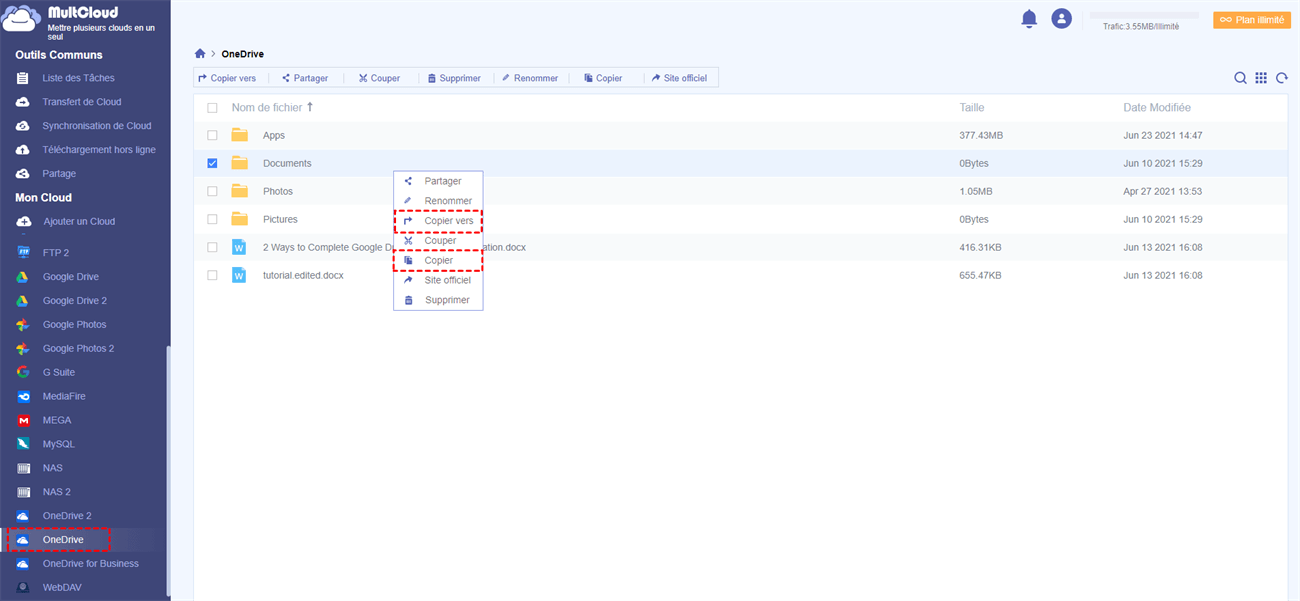The image size is (1300, 601).
Task: Check the tutorial.edited.docx checkbox
Action: point(212,275)
